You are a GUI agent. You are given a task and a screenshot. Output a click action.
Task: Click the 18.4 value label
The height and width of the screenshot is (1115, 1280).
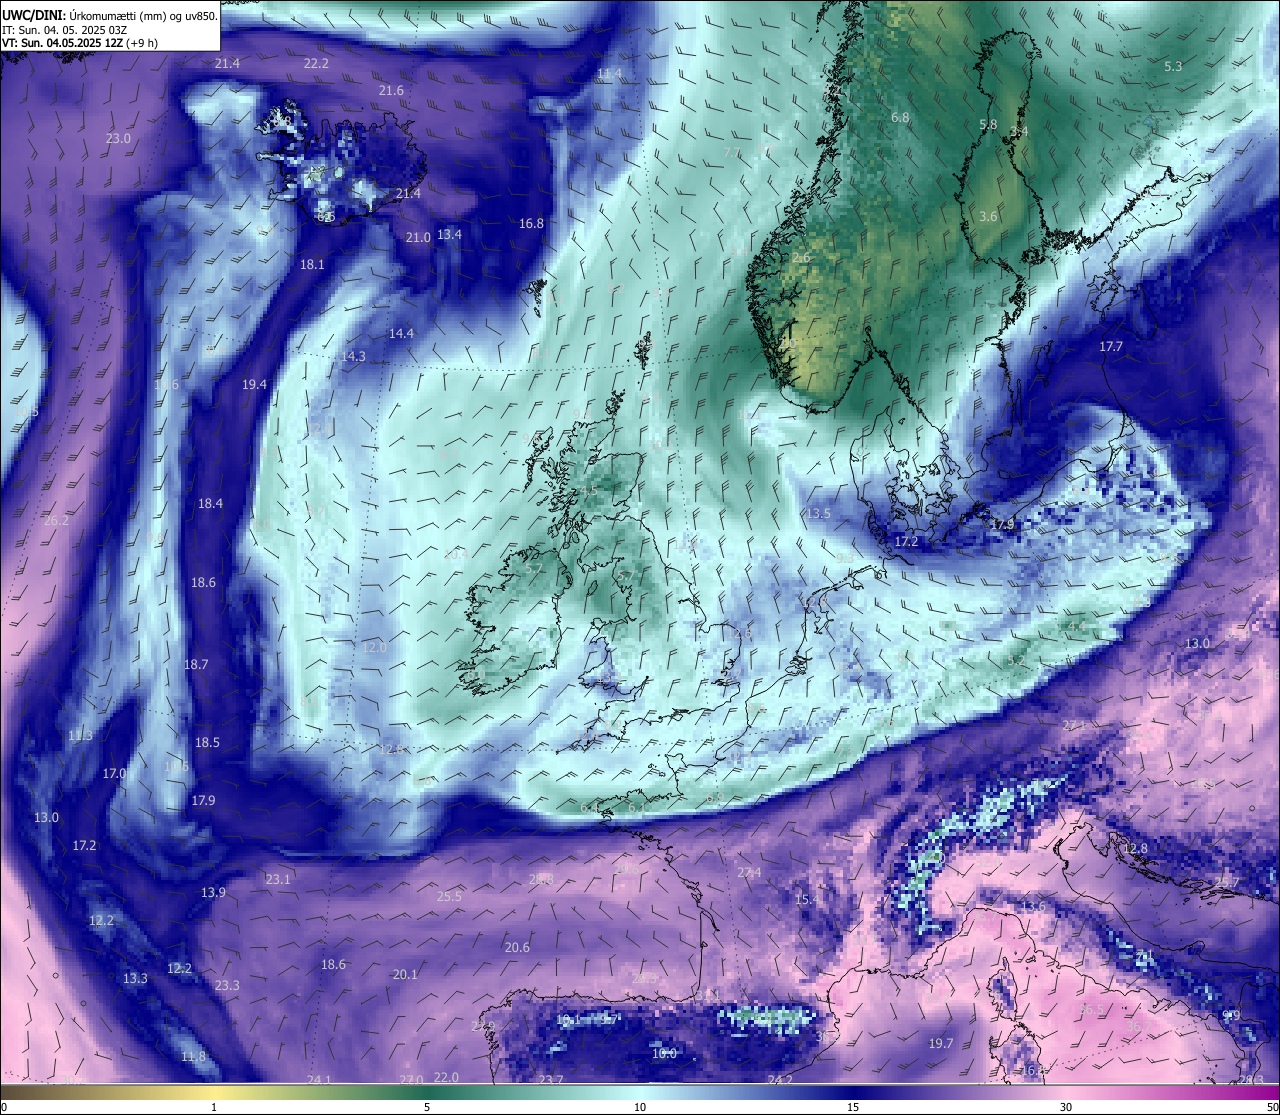(210, 503)
